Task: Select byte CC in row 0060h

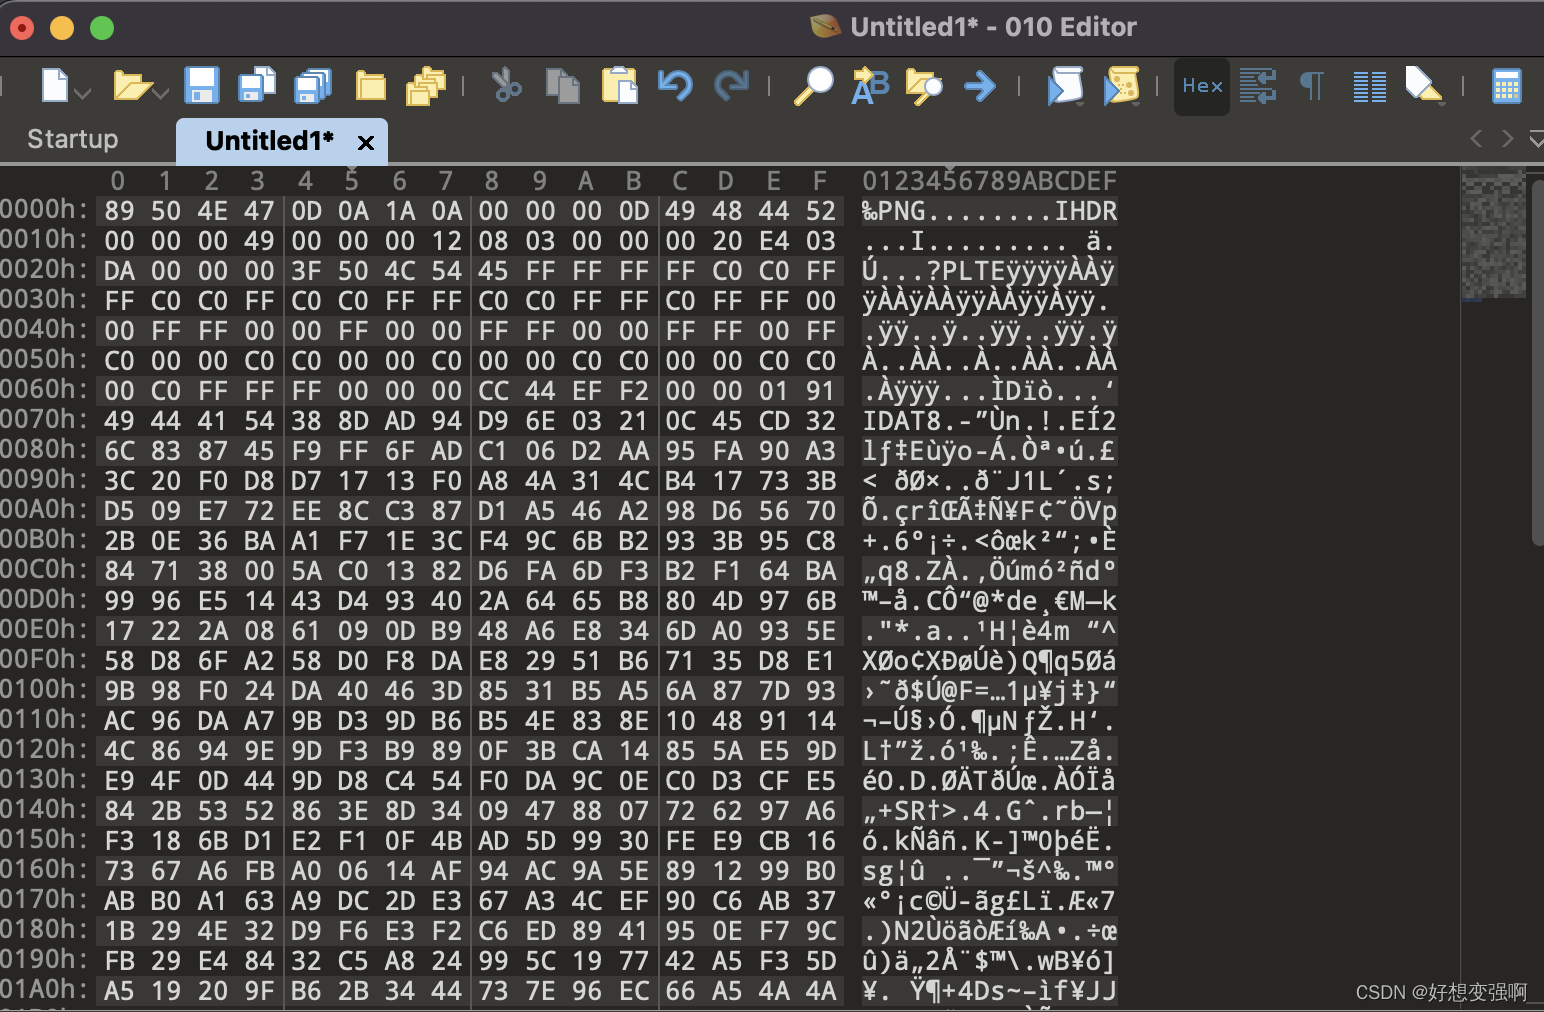Action: click(493, 391)
